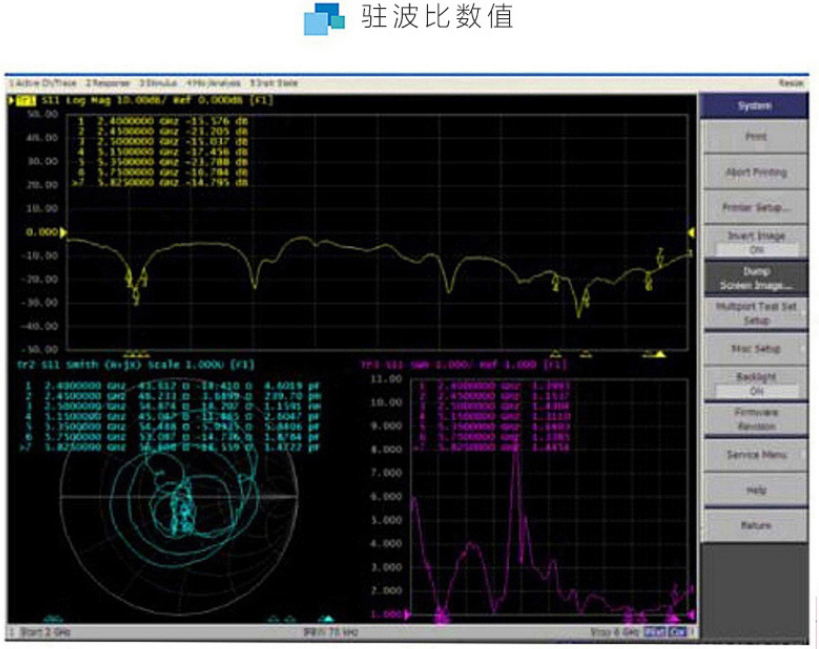Select the Tr3 S11 SWR trace label
Image resolution: width=819 pixels, height=649 pixels.
pyautogui.click(x=464, y=364)
